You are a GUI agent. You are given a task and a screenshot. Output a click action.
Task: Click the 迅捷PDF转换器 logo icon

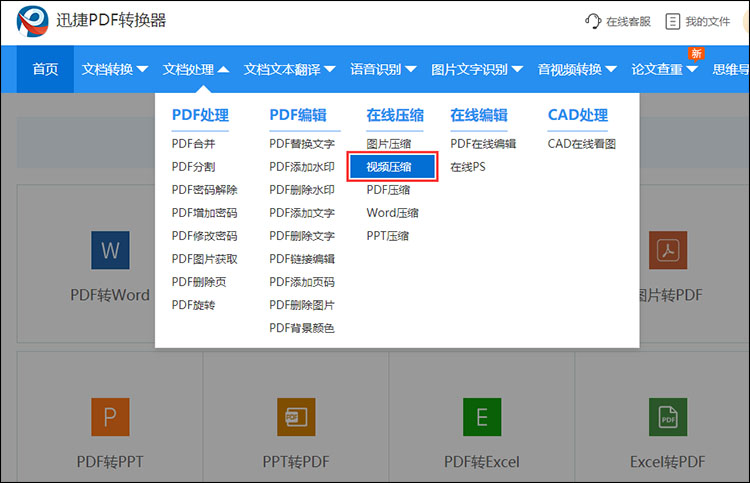coord(33,21)
